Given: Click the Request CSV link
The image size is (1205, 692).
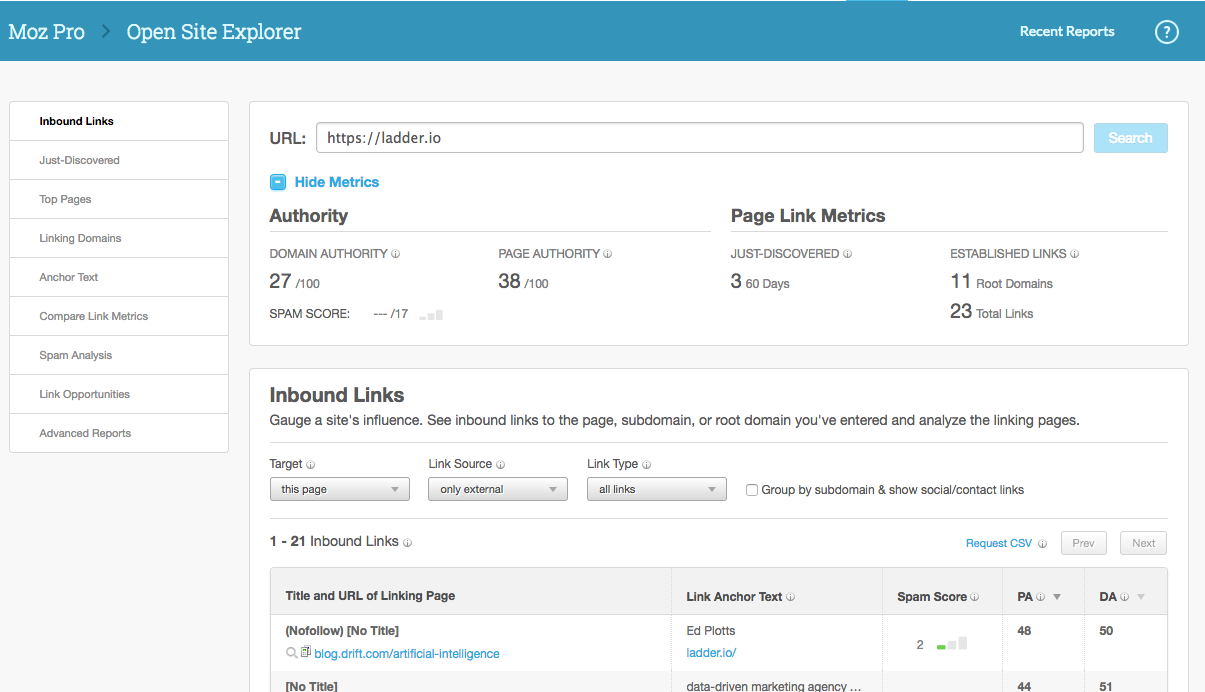Looking at the screenshot, I should coord(998,543).
